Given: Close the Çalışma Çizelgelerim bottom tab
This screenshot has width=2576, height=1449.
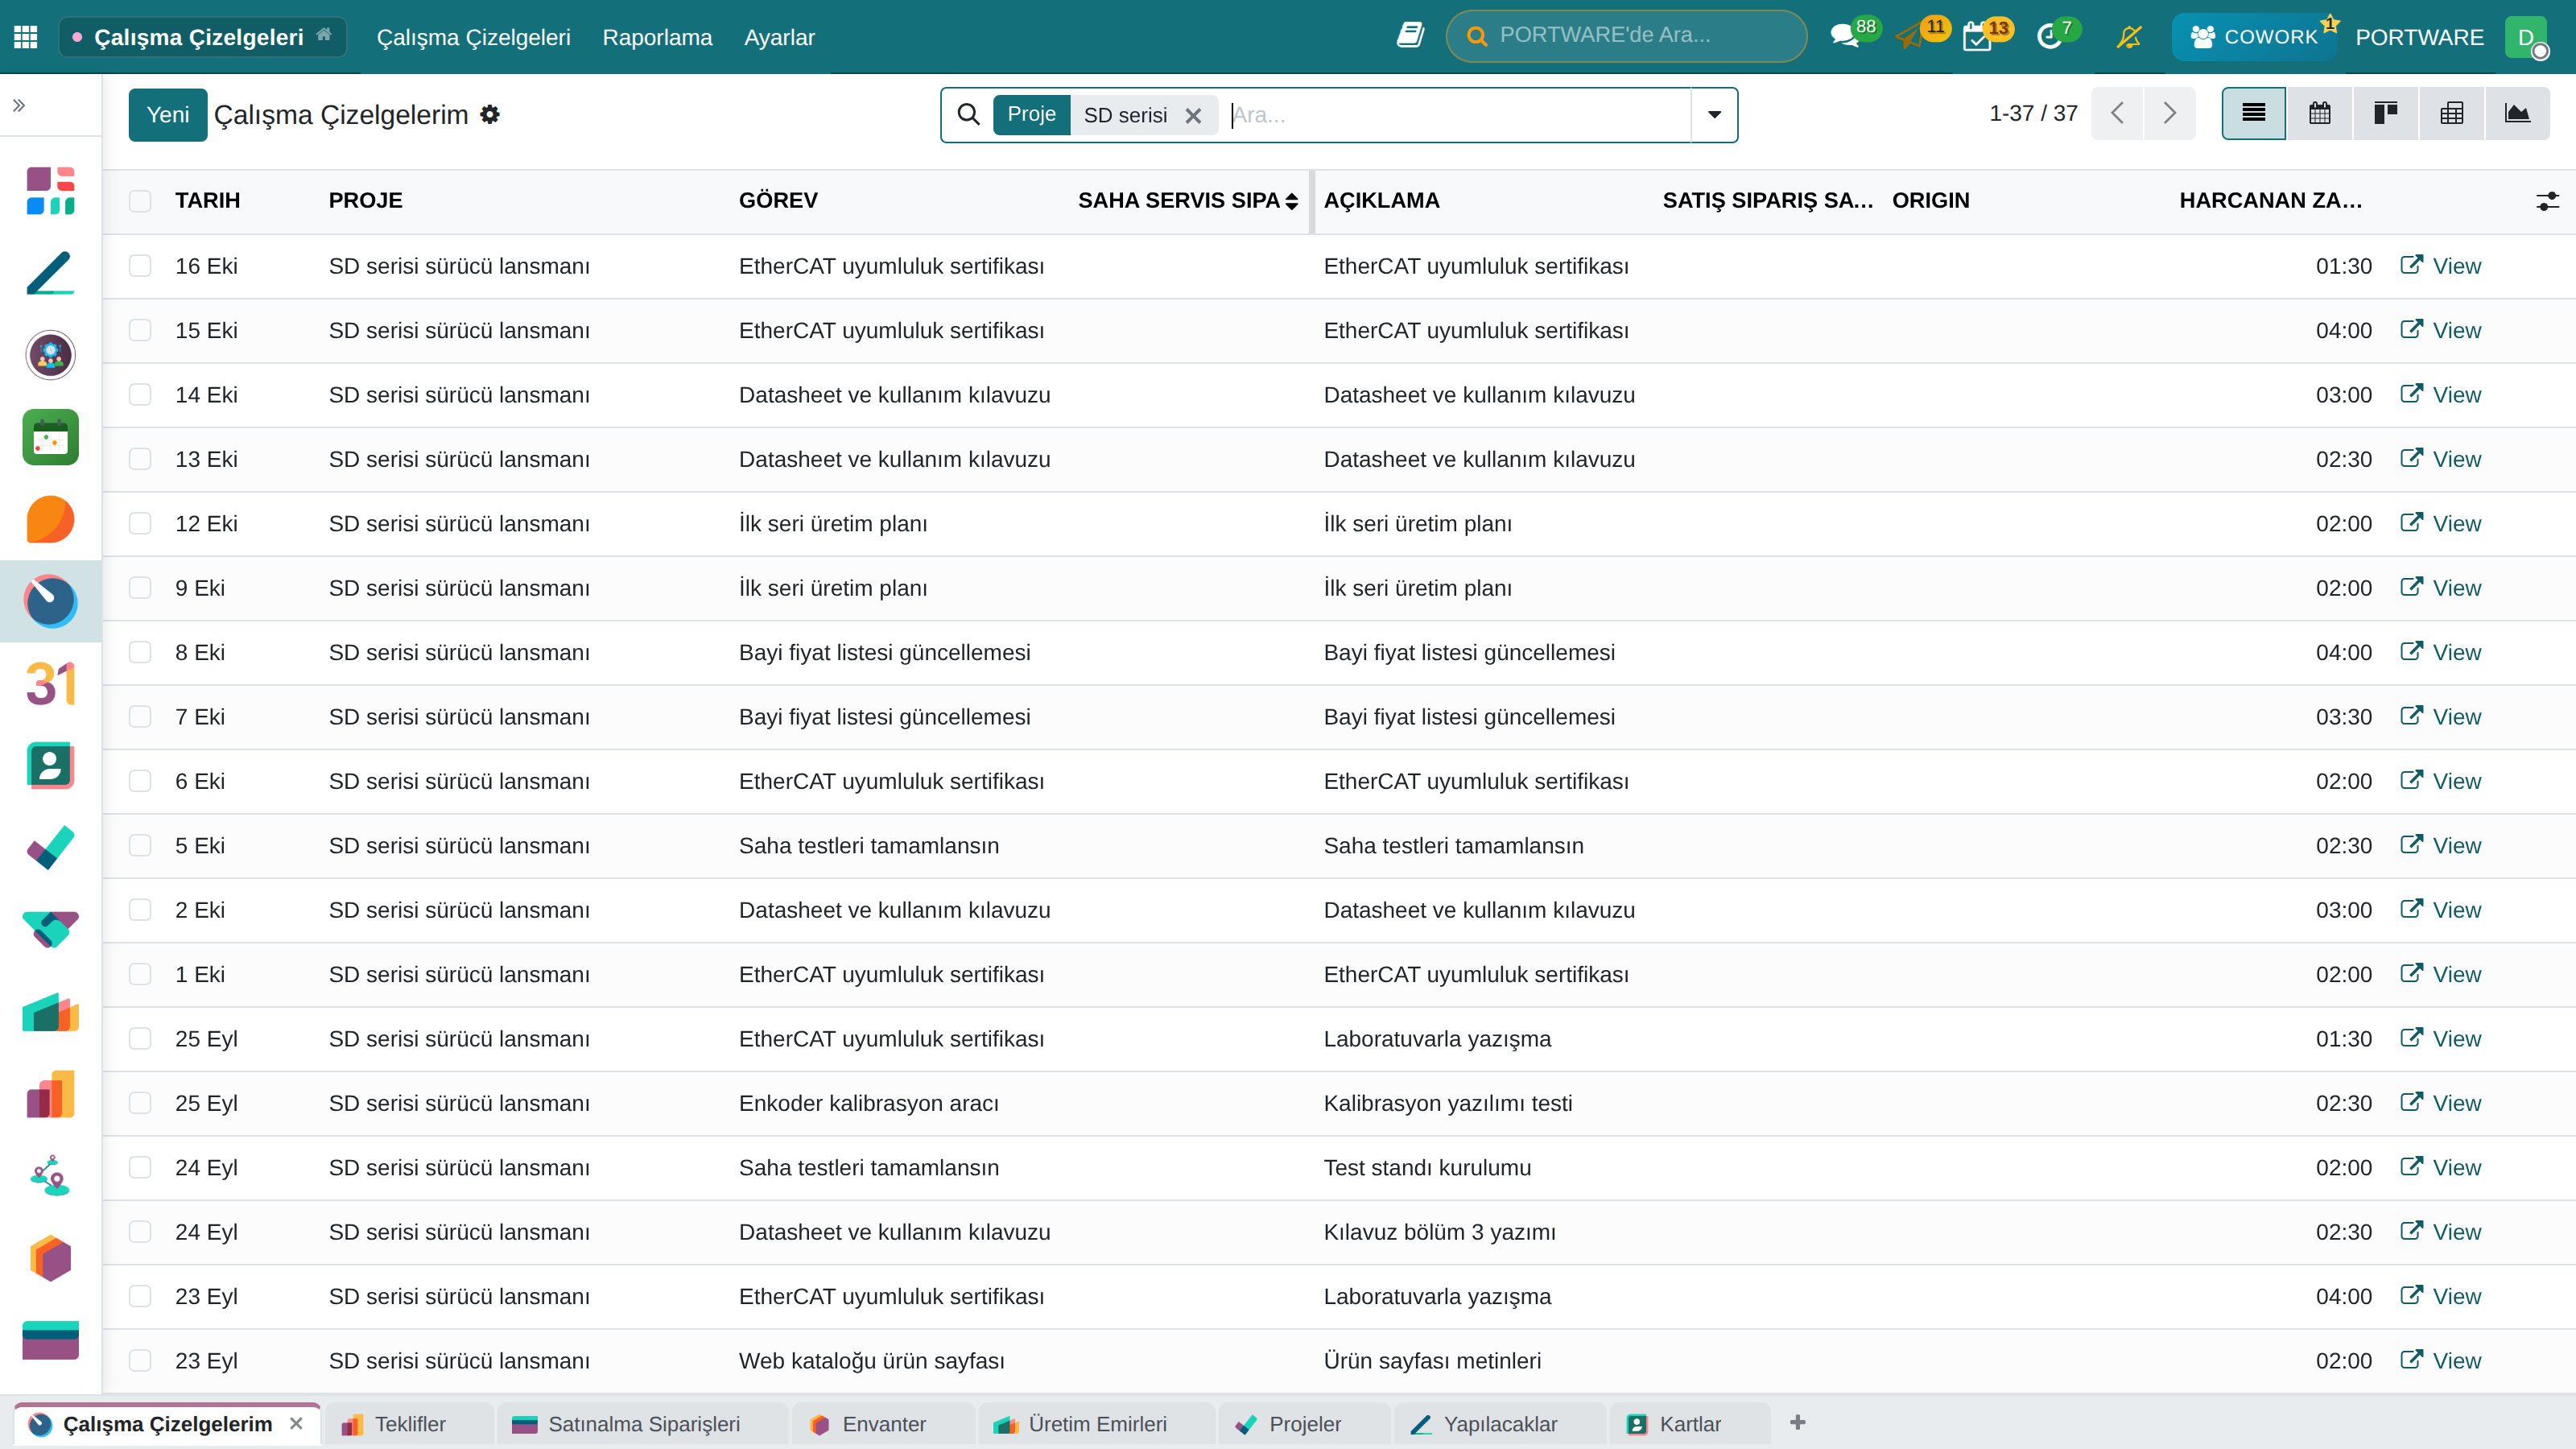Looking at the screenshot, I should click(296, 1423).
